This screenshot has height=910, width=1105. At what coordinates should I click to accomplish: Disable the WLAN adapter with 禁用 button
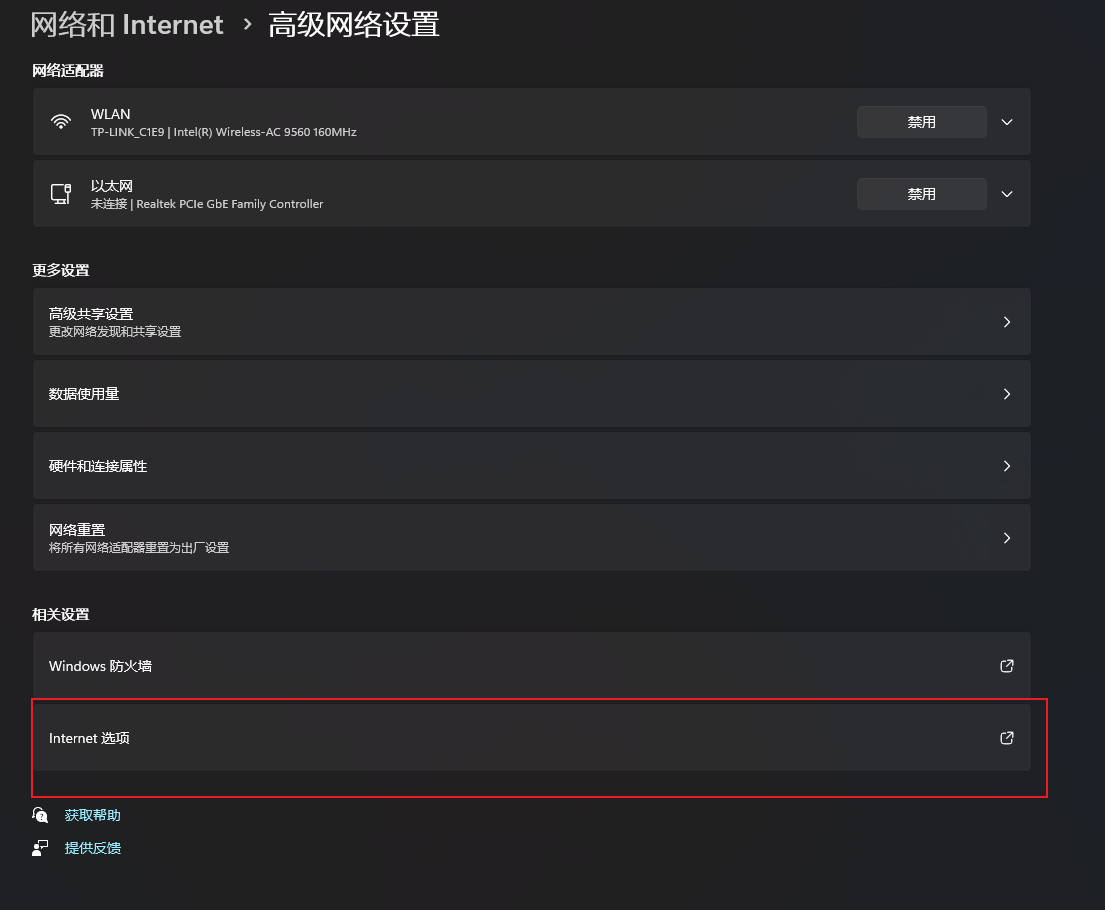tap(922, 122)
